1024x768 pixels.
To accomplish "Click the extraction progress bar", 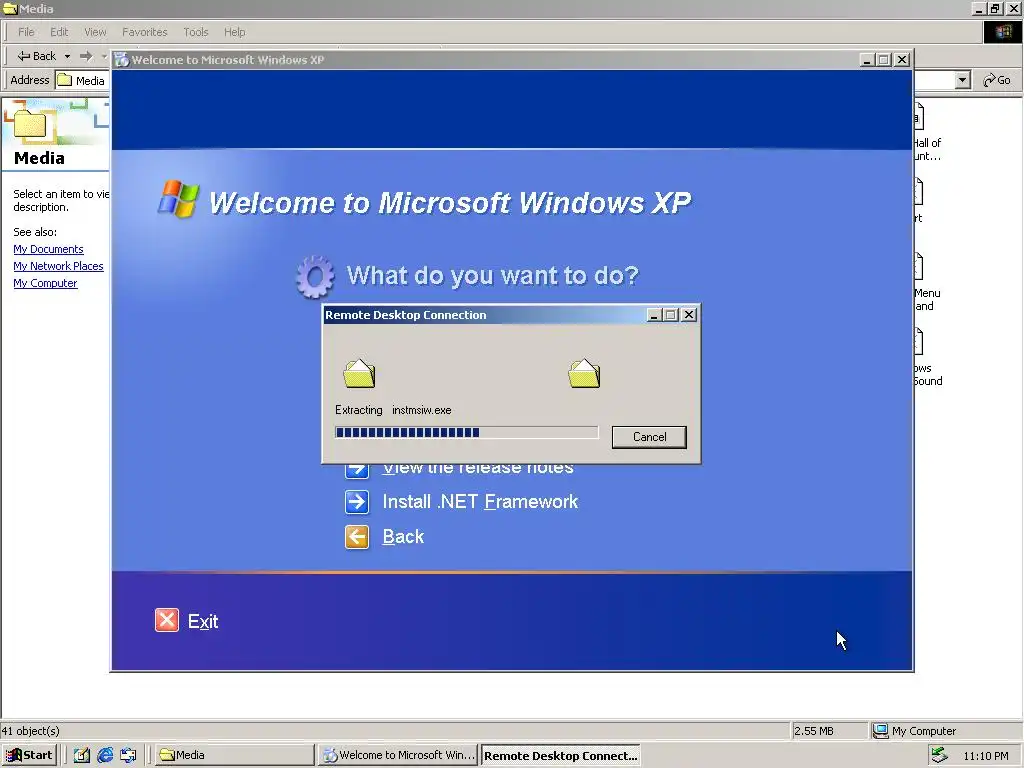I will pos(466,432).
